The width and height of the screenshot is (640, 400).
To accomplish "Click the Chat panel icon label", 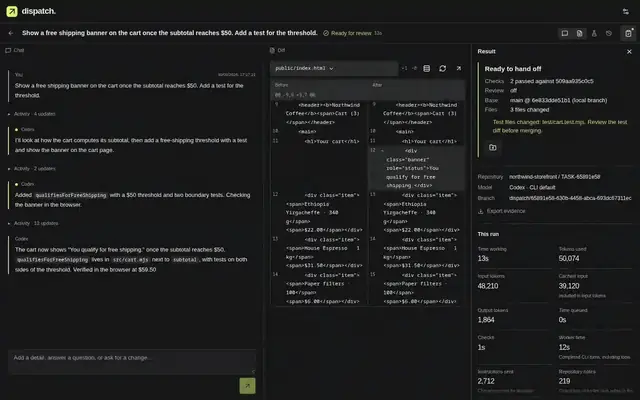I will point(15,50).
